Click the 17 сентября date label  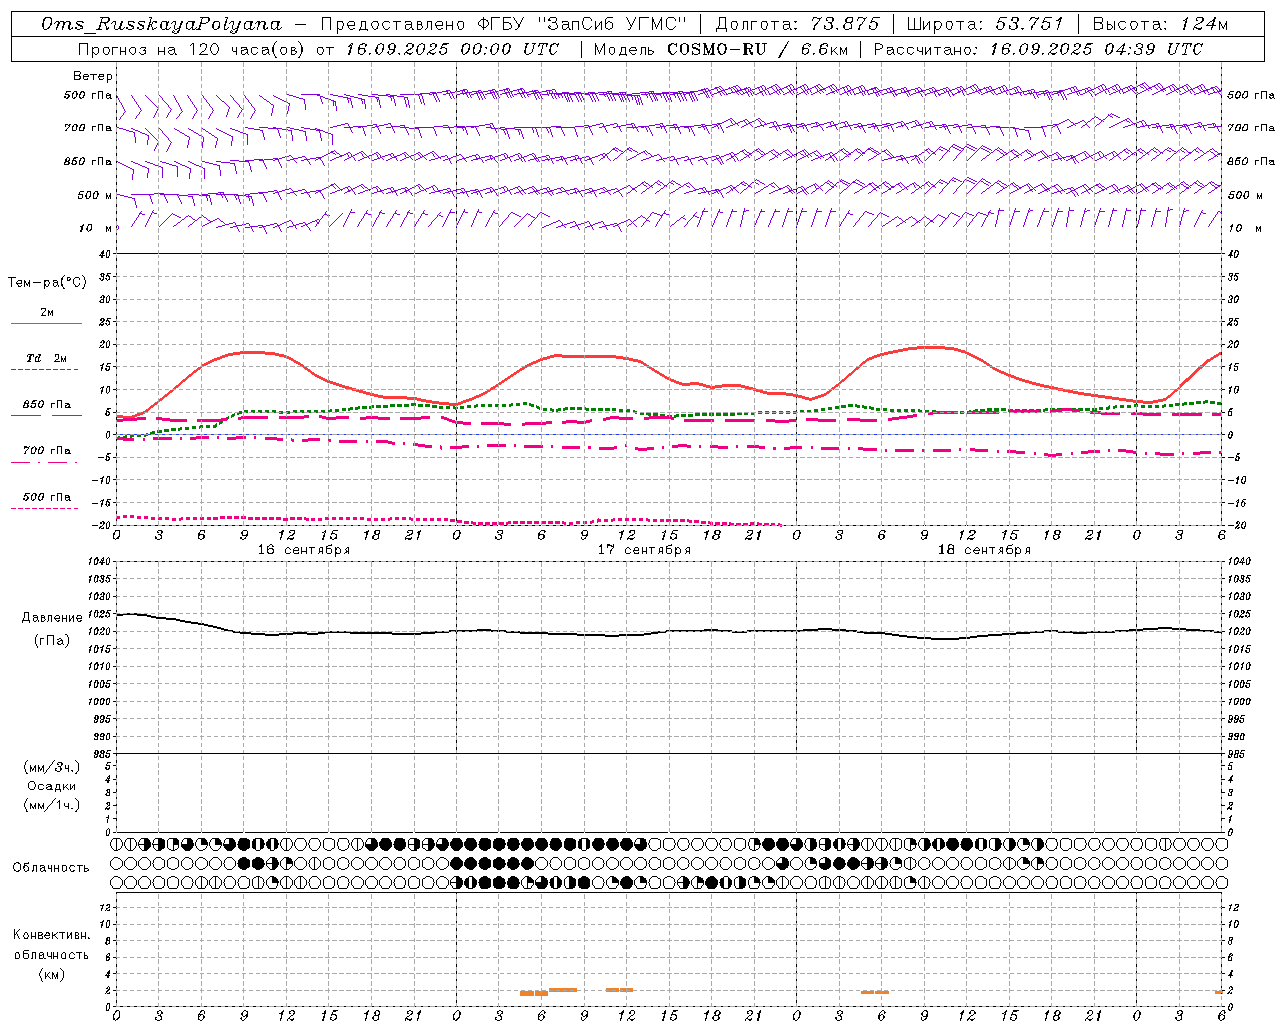click(644, 550)
